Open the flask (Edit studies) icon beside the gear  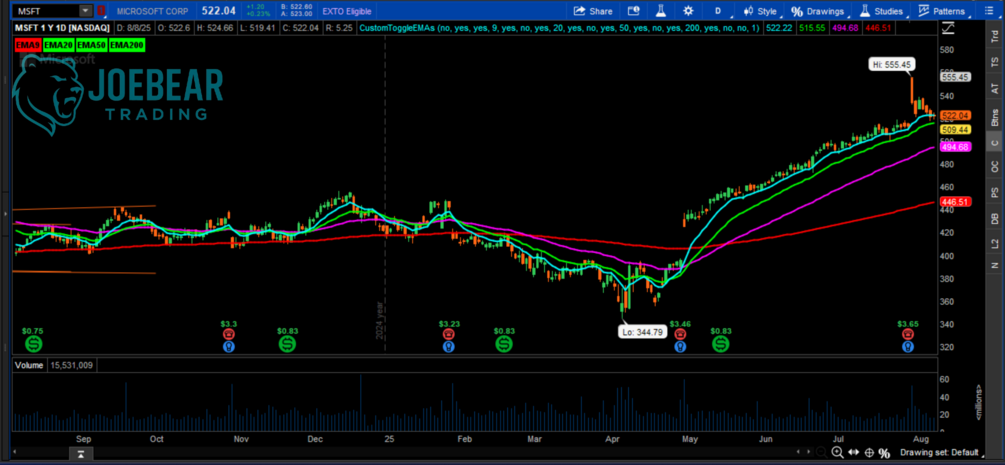point(661,11)
